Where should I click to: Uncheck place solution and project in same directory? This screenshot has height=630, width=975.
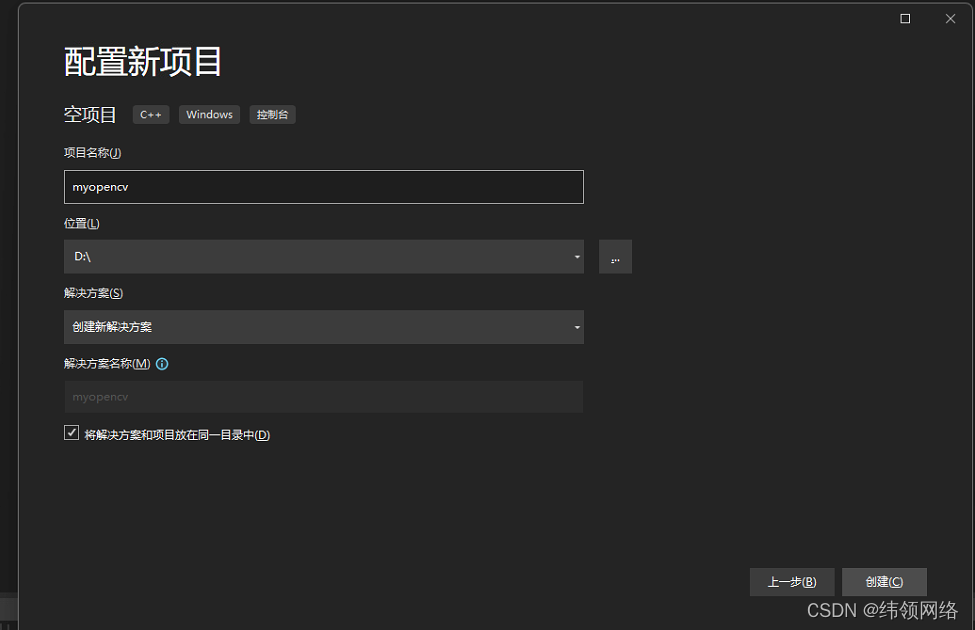(x=72, y=433)
